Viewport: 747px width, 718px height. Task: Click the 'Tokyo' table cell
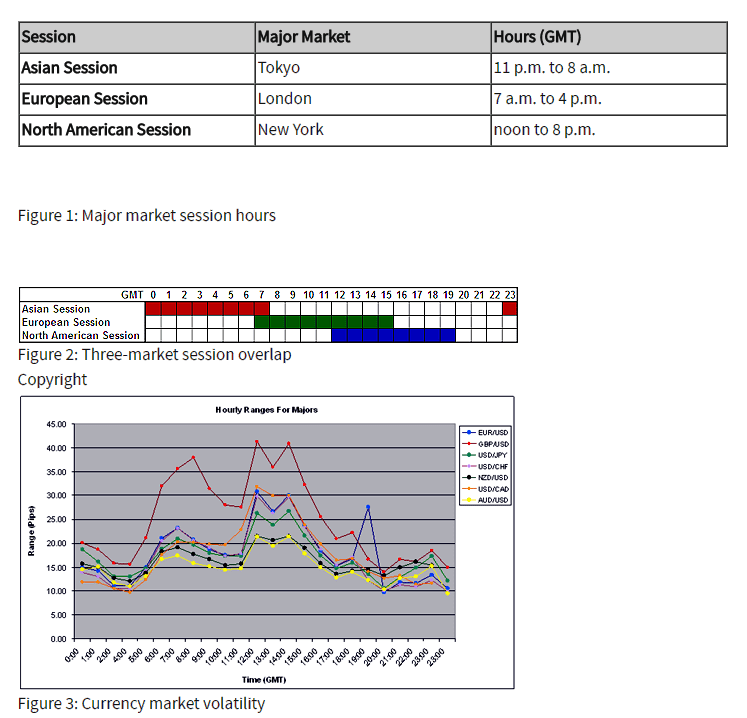[278, 68]
